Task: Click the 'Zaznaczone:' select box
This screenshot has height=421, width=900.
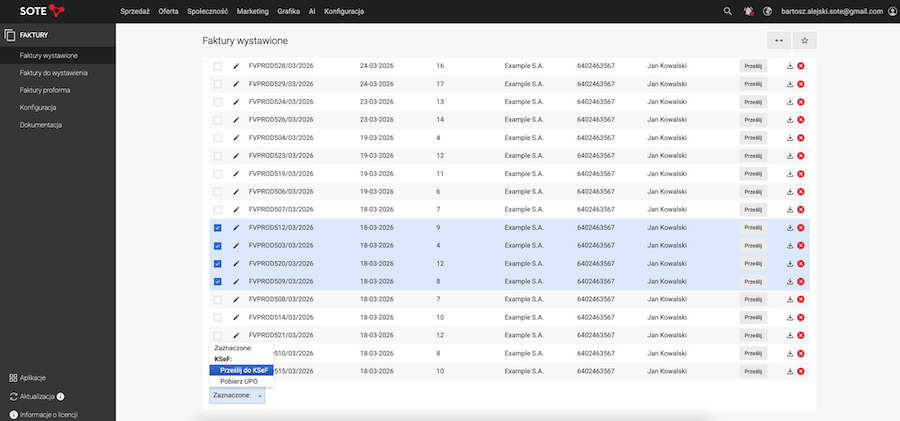Action: pos(237,395)
